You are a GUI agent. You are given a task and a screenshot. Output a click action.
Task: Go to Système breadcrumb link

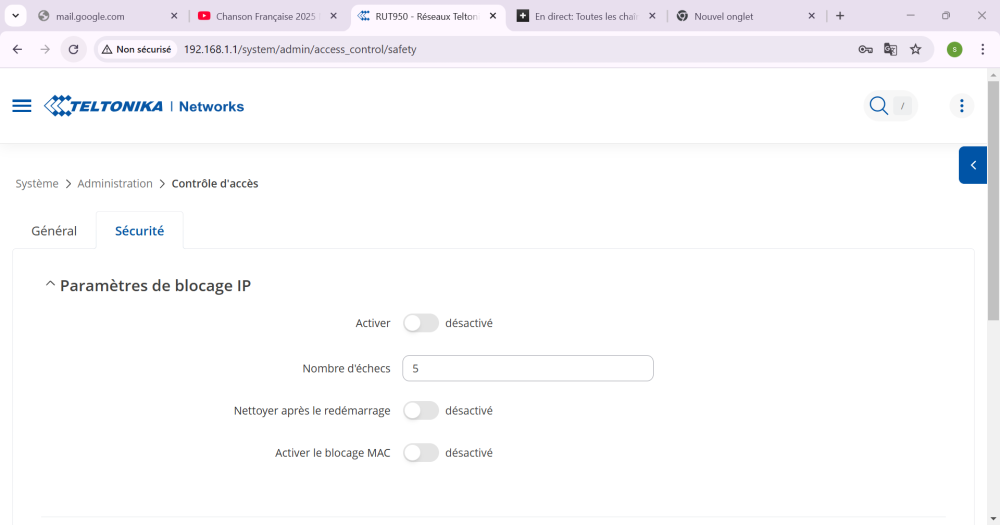tap(37, 184)
